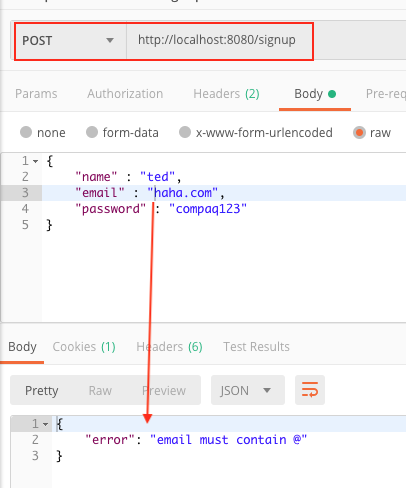Switch to the Params tab
Image resolution: width=406 pixels, height=488 pixels.
click(x=36, y=94)
